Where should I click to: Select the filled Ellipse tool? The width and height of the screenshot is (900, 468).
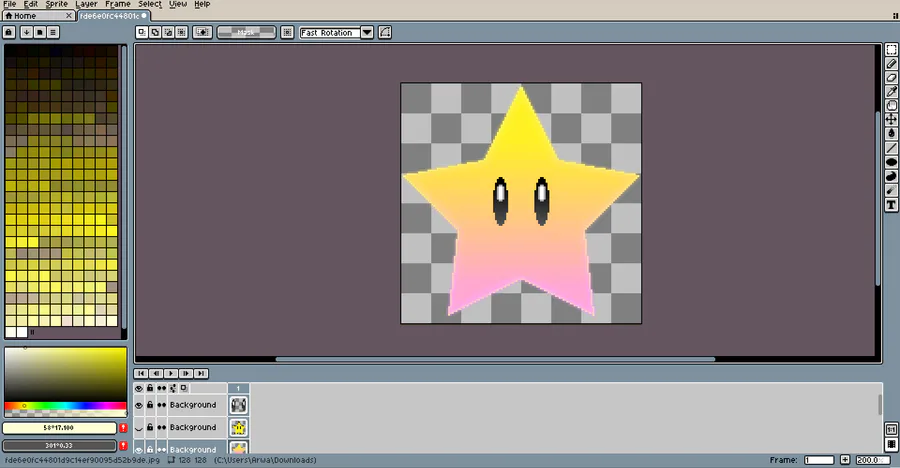[891, 162]
